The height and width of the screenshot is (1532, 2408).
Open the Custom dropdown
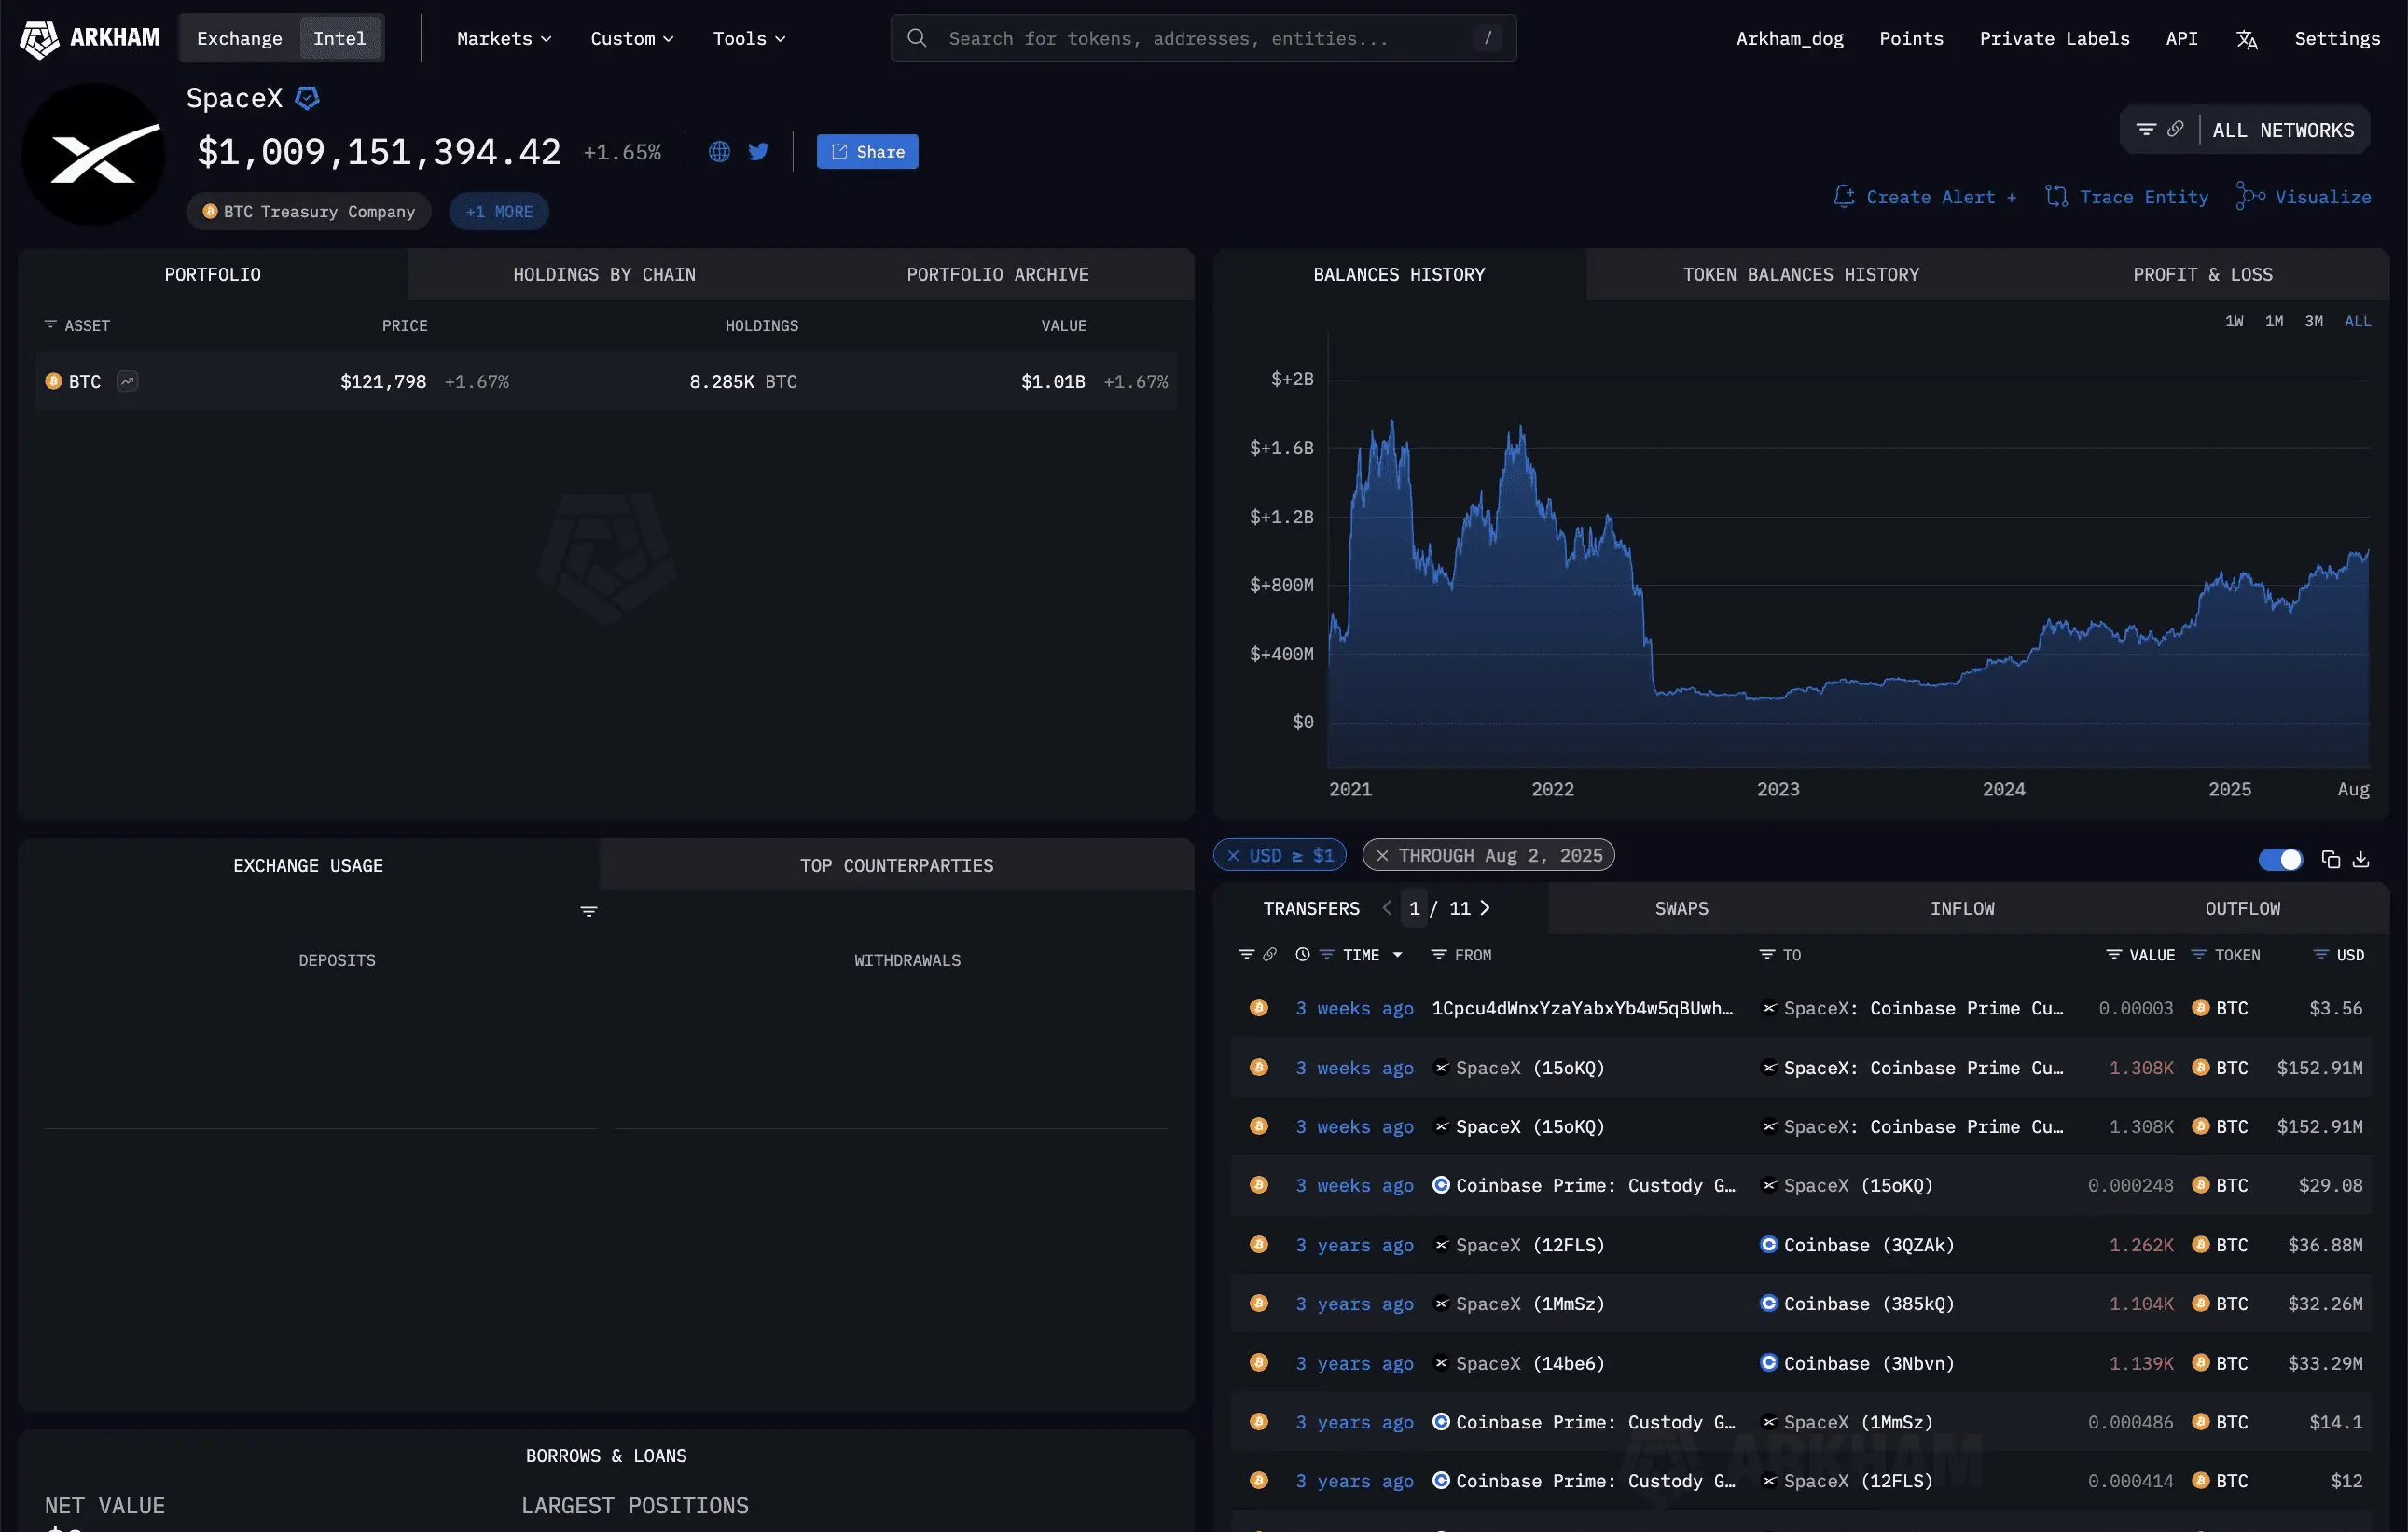[632, 38]
